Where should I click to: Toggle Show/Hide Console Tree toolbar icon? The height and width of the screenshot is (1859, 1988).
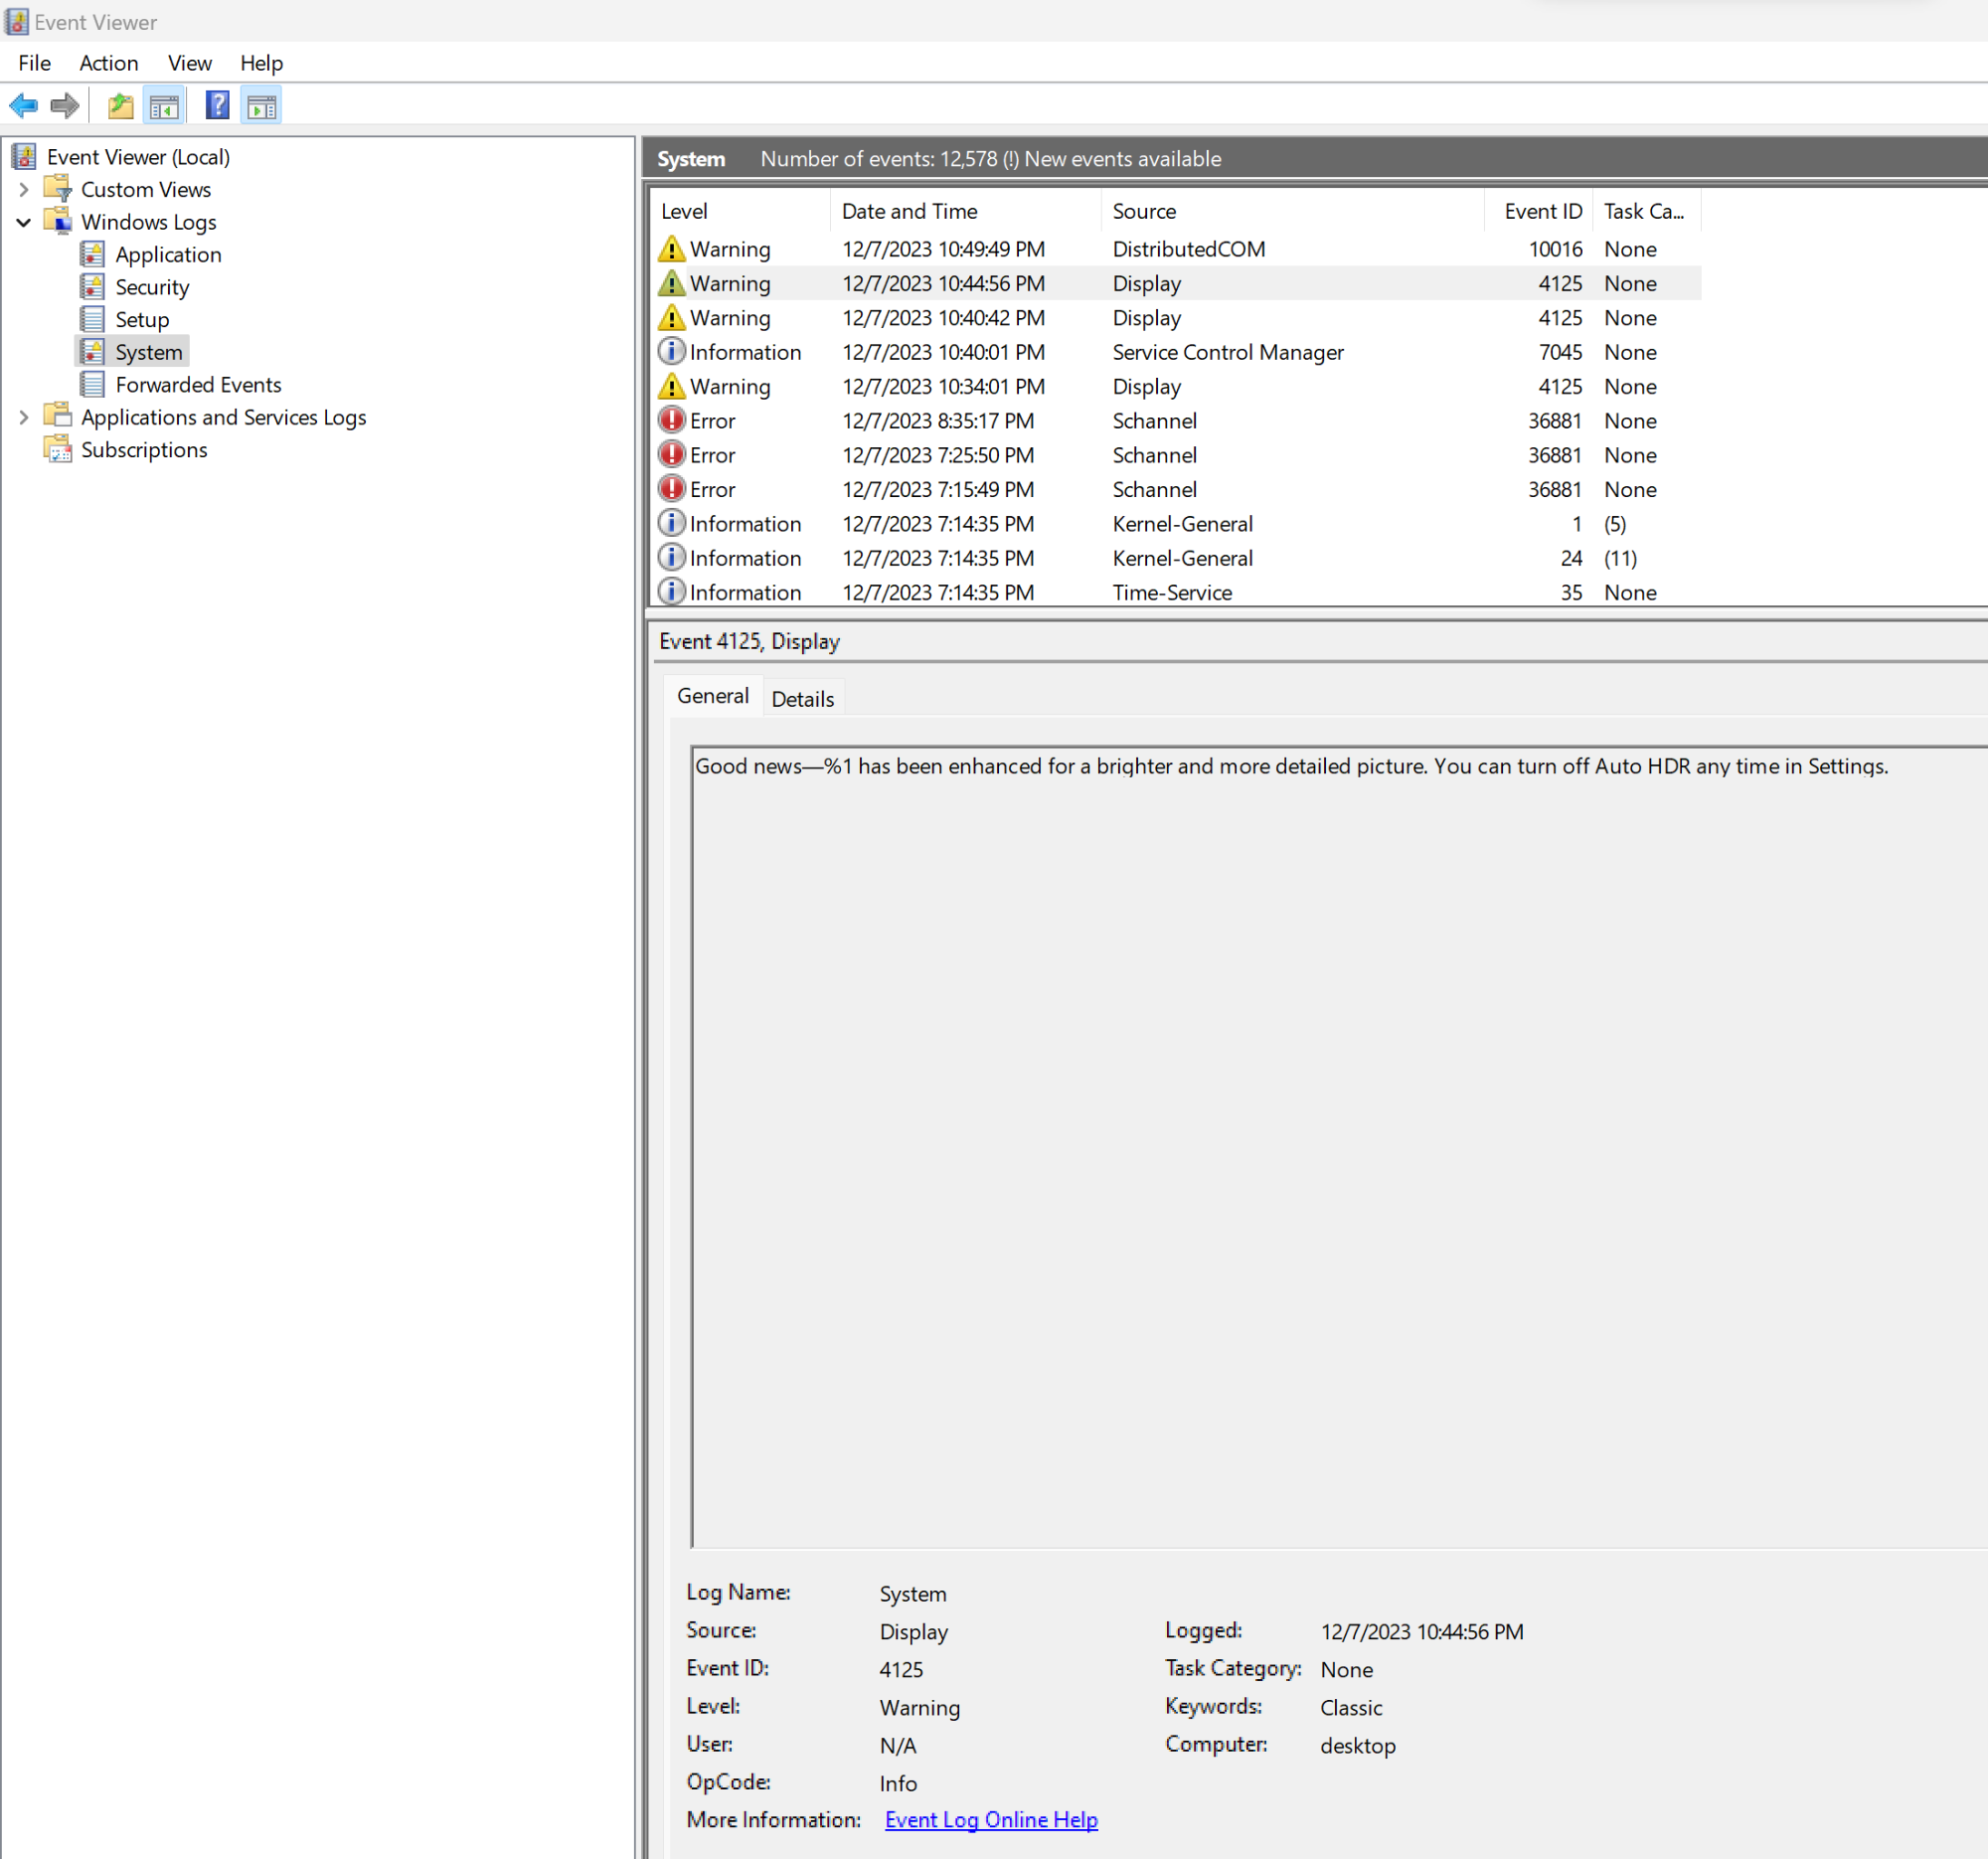(164, 105)
